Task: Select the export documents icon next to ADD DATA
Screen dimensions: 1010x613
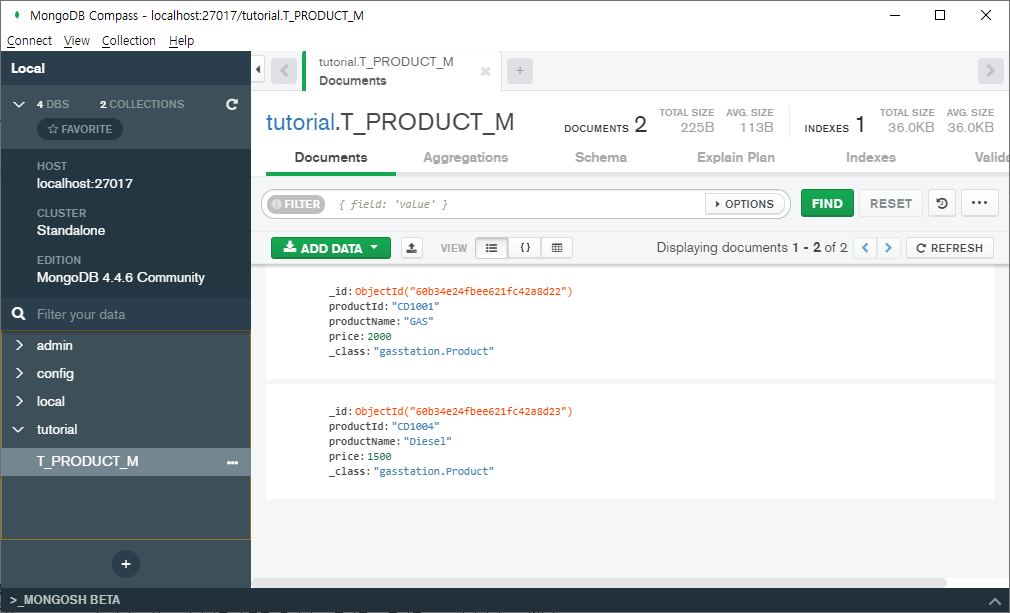Action: pyautogui.click(x=411, y=247)
